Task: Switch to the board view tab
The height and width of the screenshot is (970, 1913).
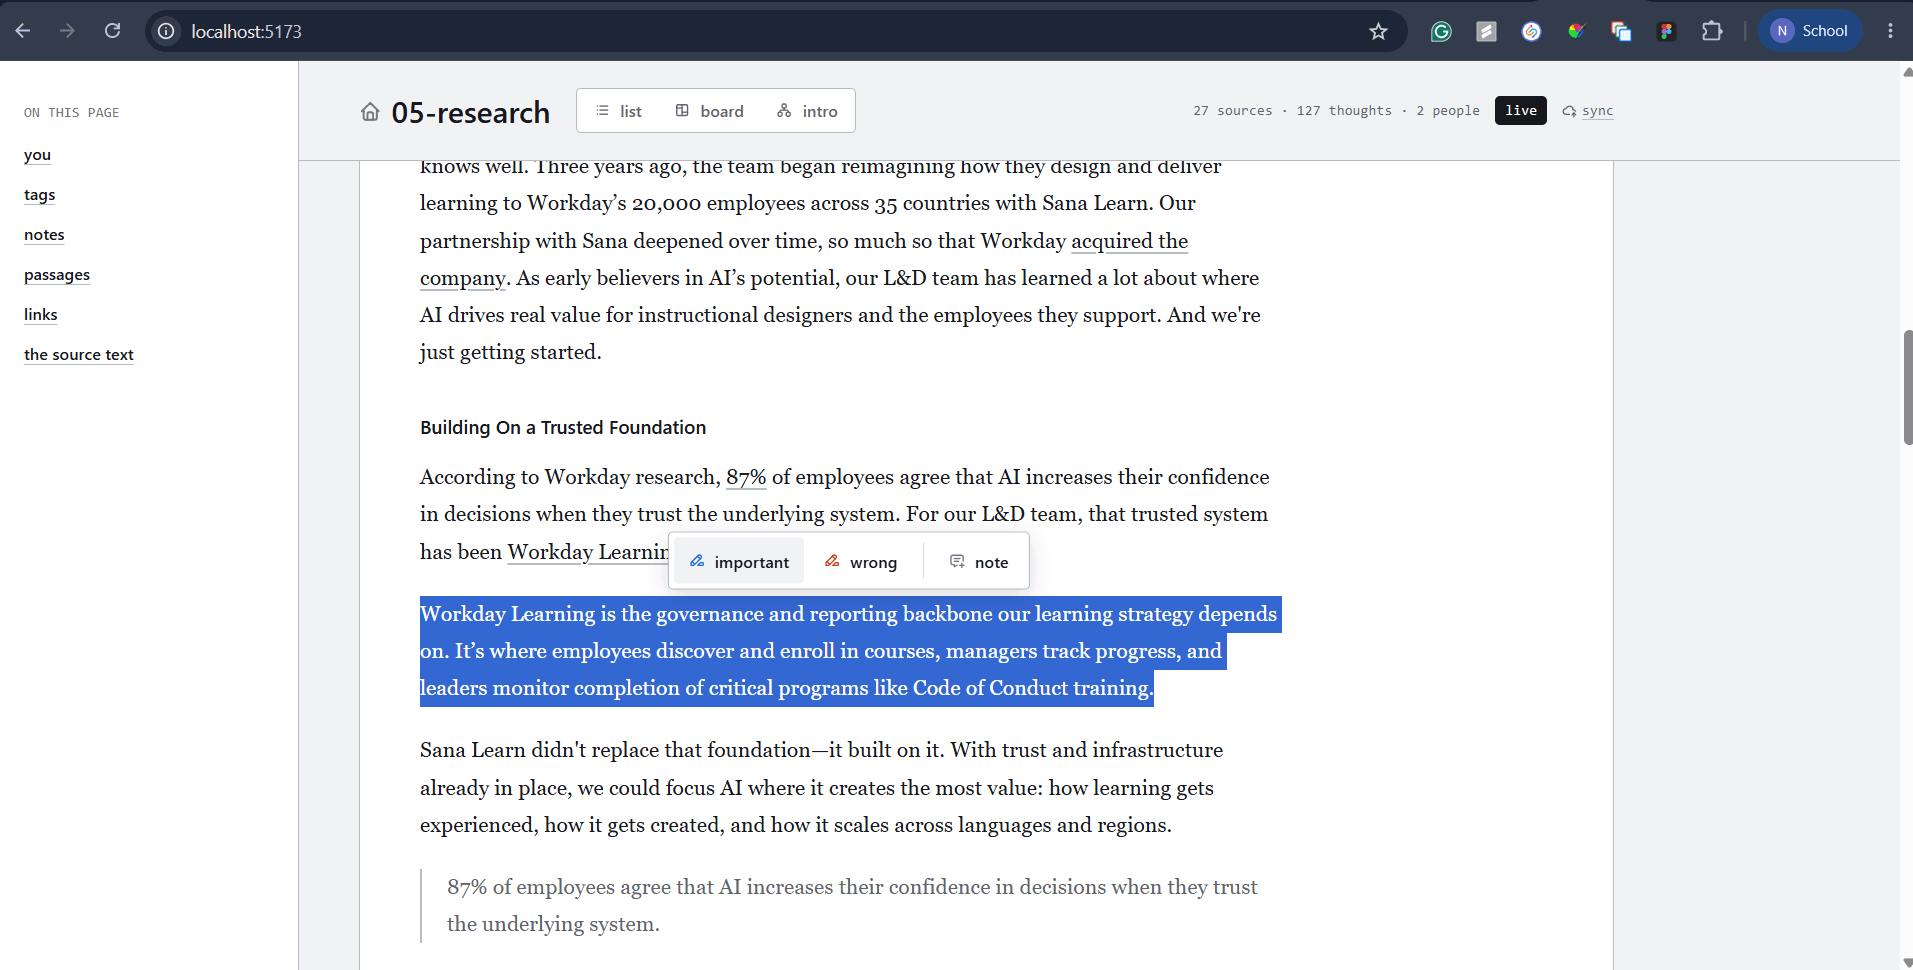Action: (710, 111)
